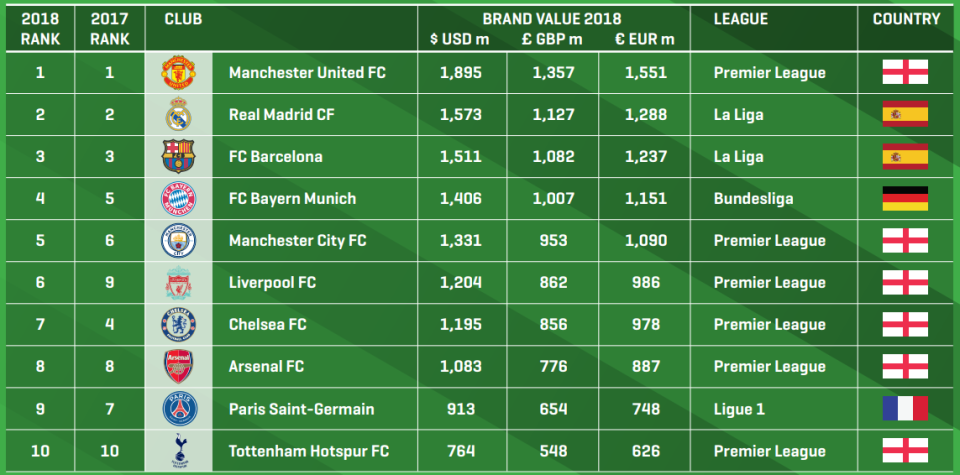Click the Bundesliga league text
The height and width of the screenshot is (475, 960).
753,199
